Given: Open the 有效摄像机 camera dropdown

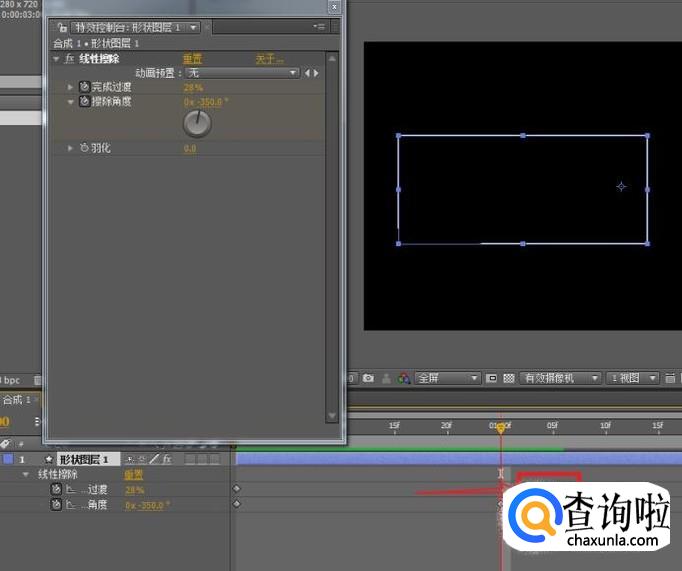Looking at the screenshot, I should point(560,378).
